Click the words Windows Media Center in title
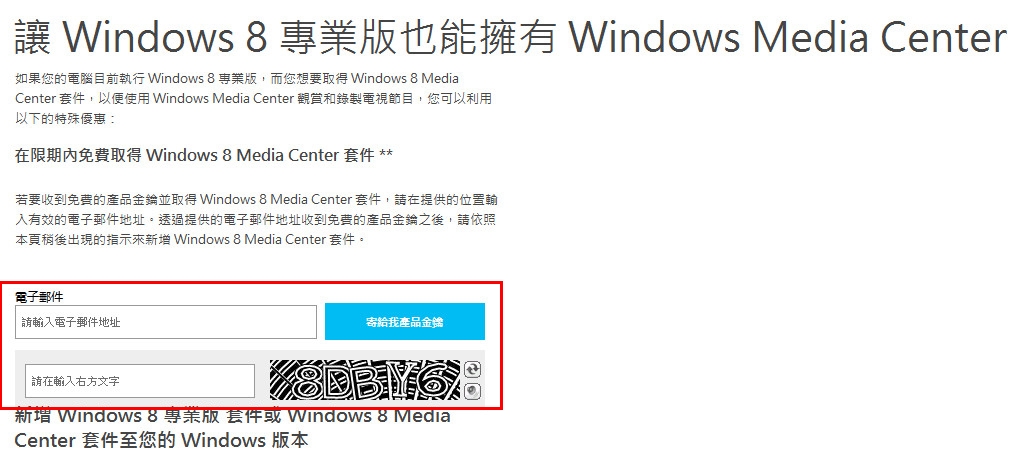Image resolution: width=1016 pixels, height=458 pixels. (x=787, y=37)
